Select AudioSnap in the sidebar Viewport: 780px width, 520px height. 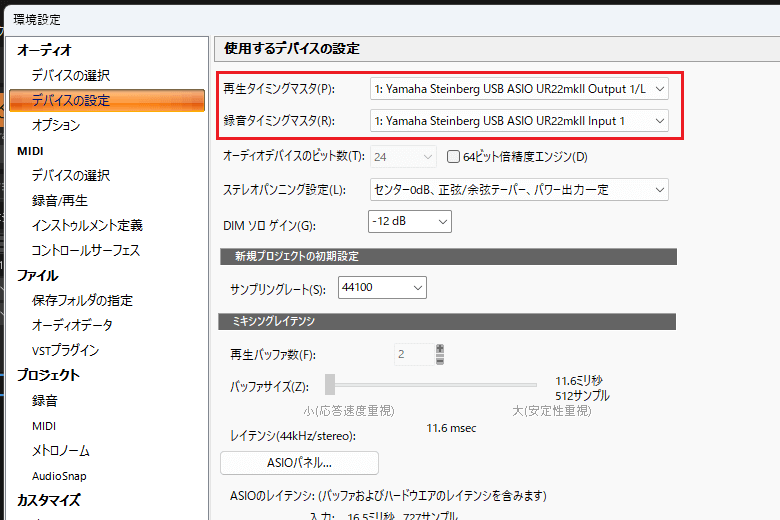click(59, 476)
